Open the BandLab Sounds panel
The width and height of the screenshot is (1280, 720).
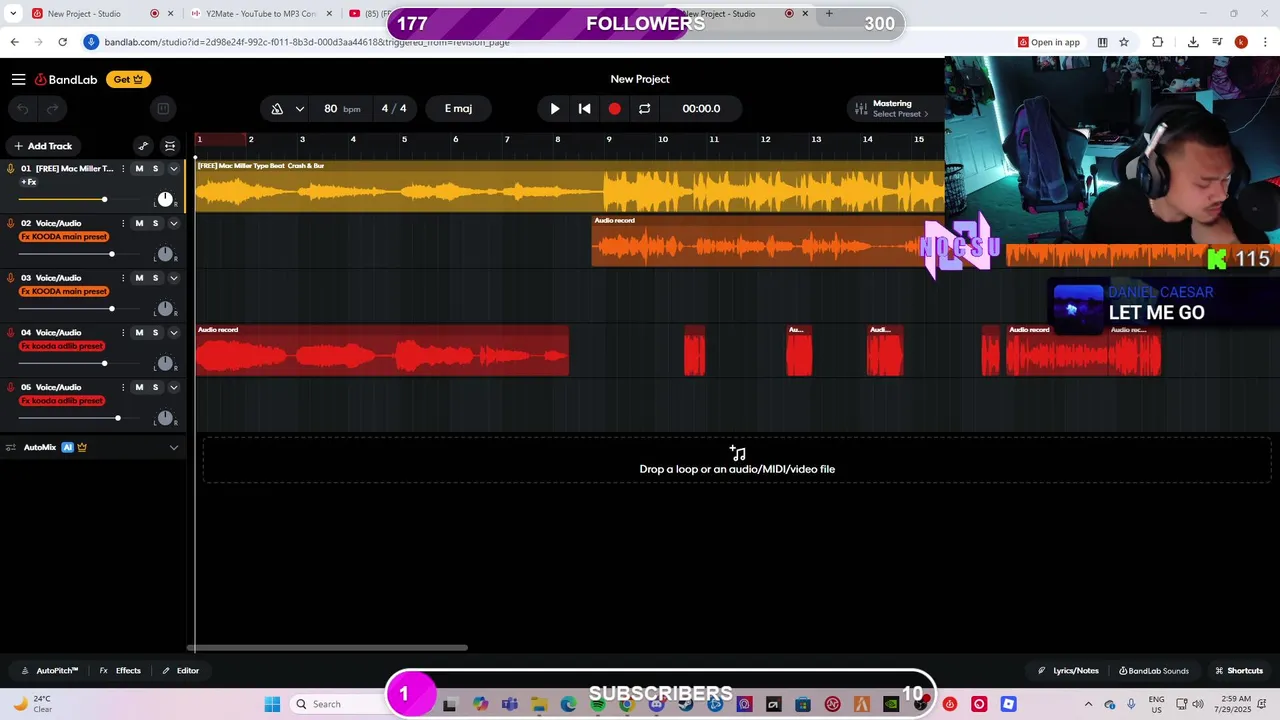[1154, 671]
